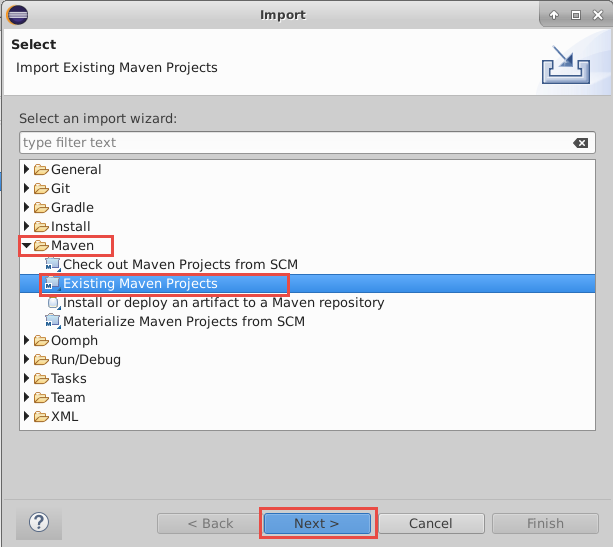Select the Install category label

coord(70,227)
